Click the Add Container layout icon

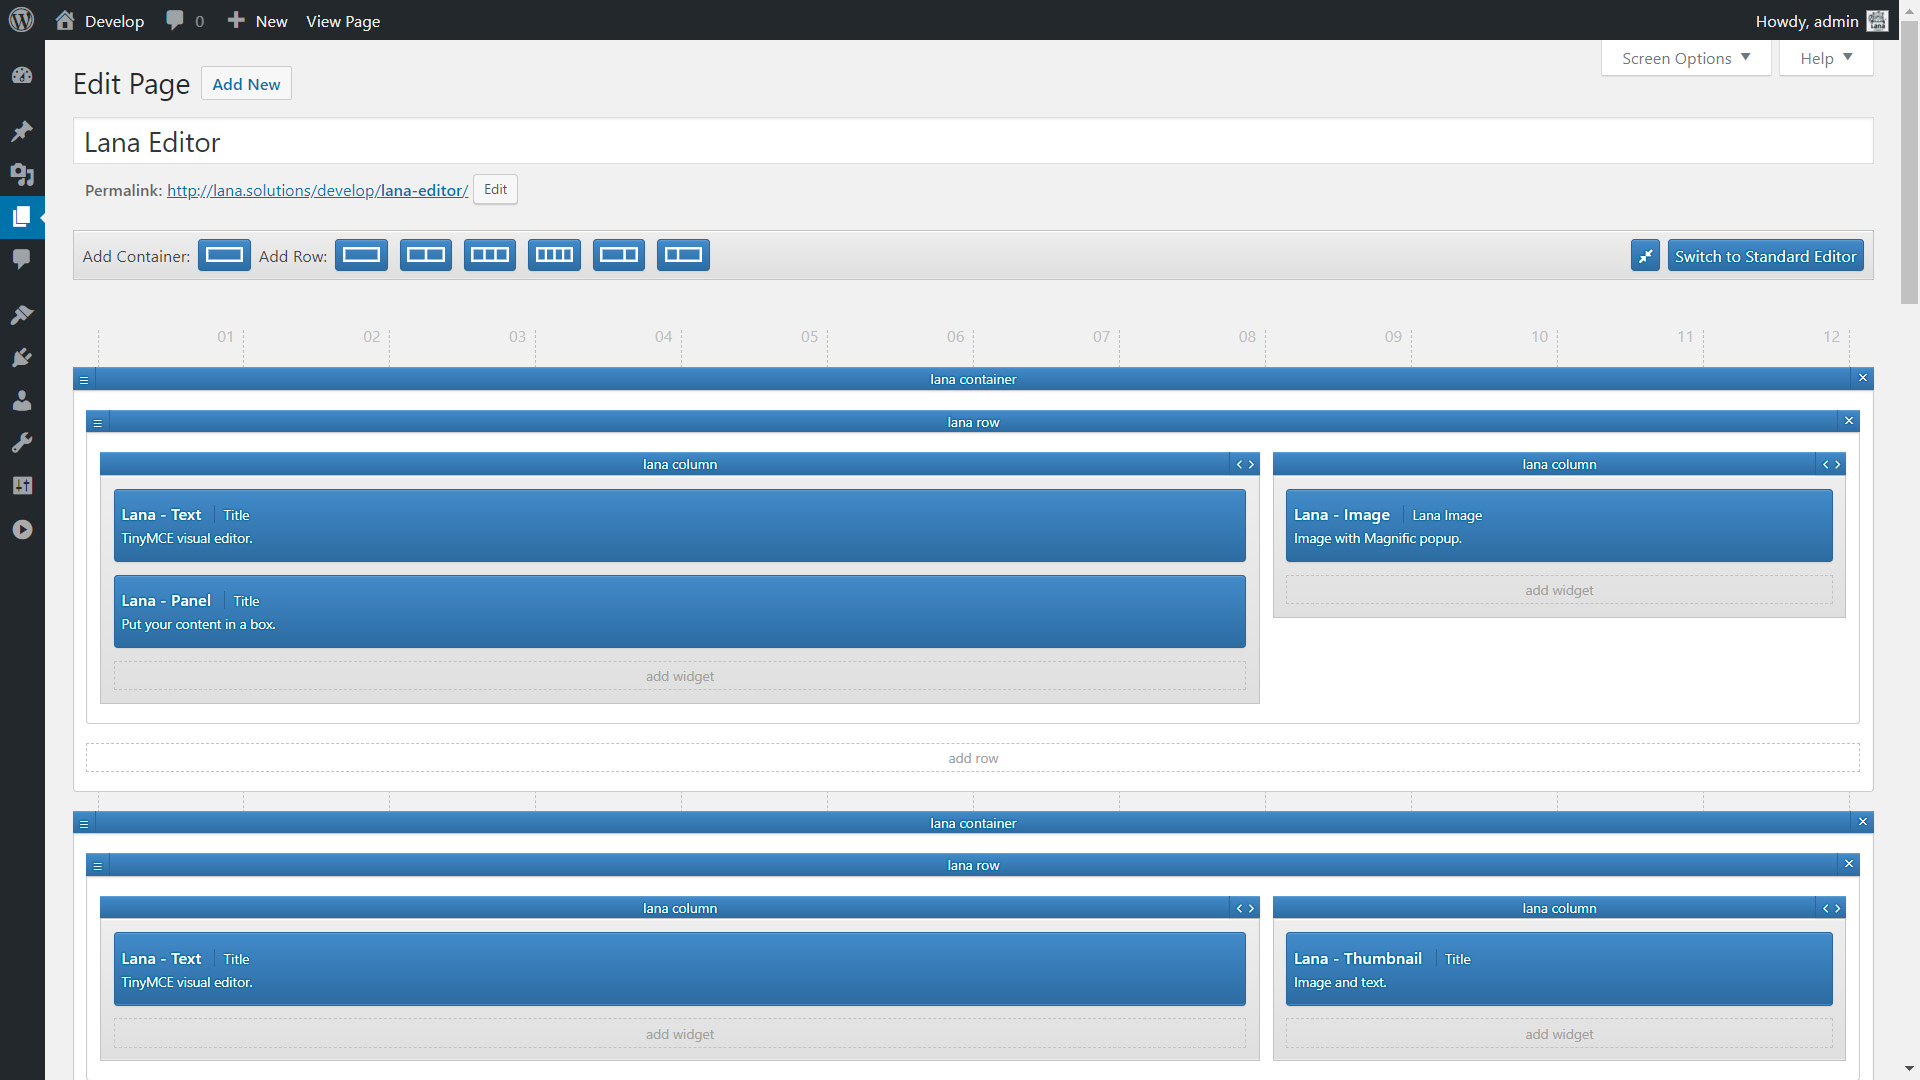224,255
